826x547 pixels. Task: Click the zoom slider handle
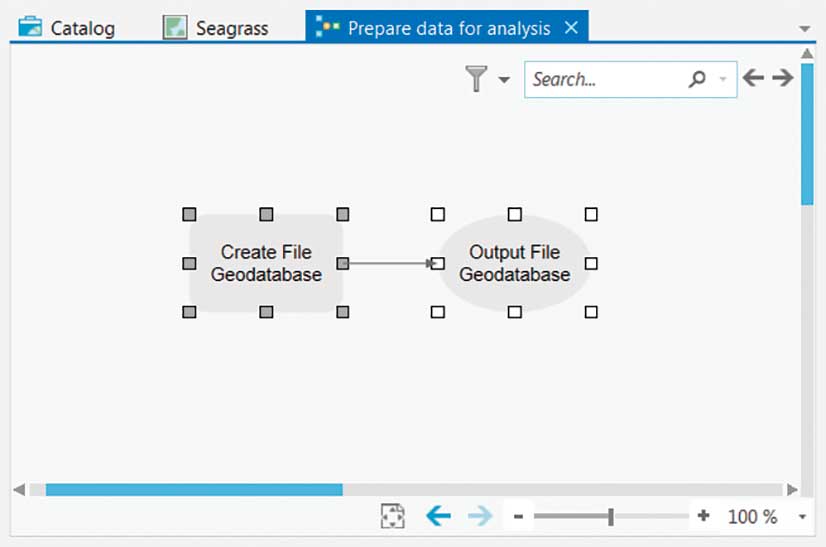[x=610, y=517]
